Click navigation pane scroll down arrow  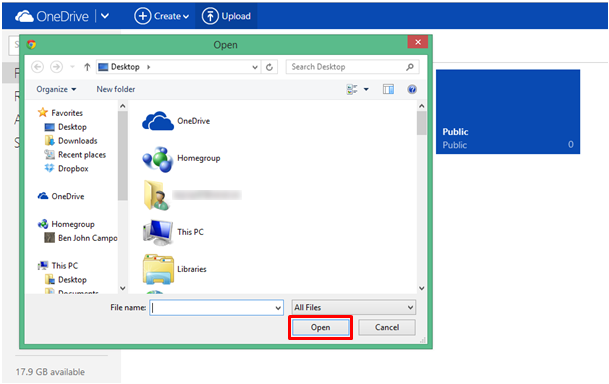coord(123,288)
